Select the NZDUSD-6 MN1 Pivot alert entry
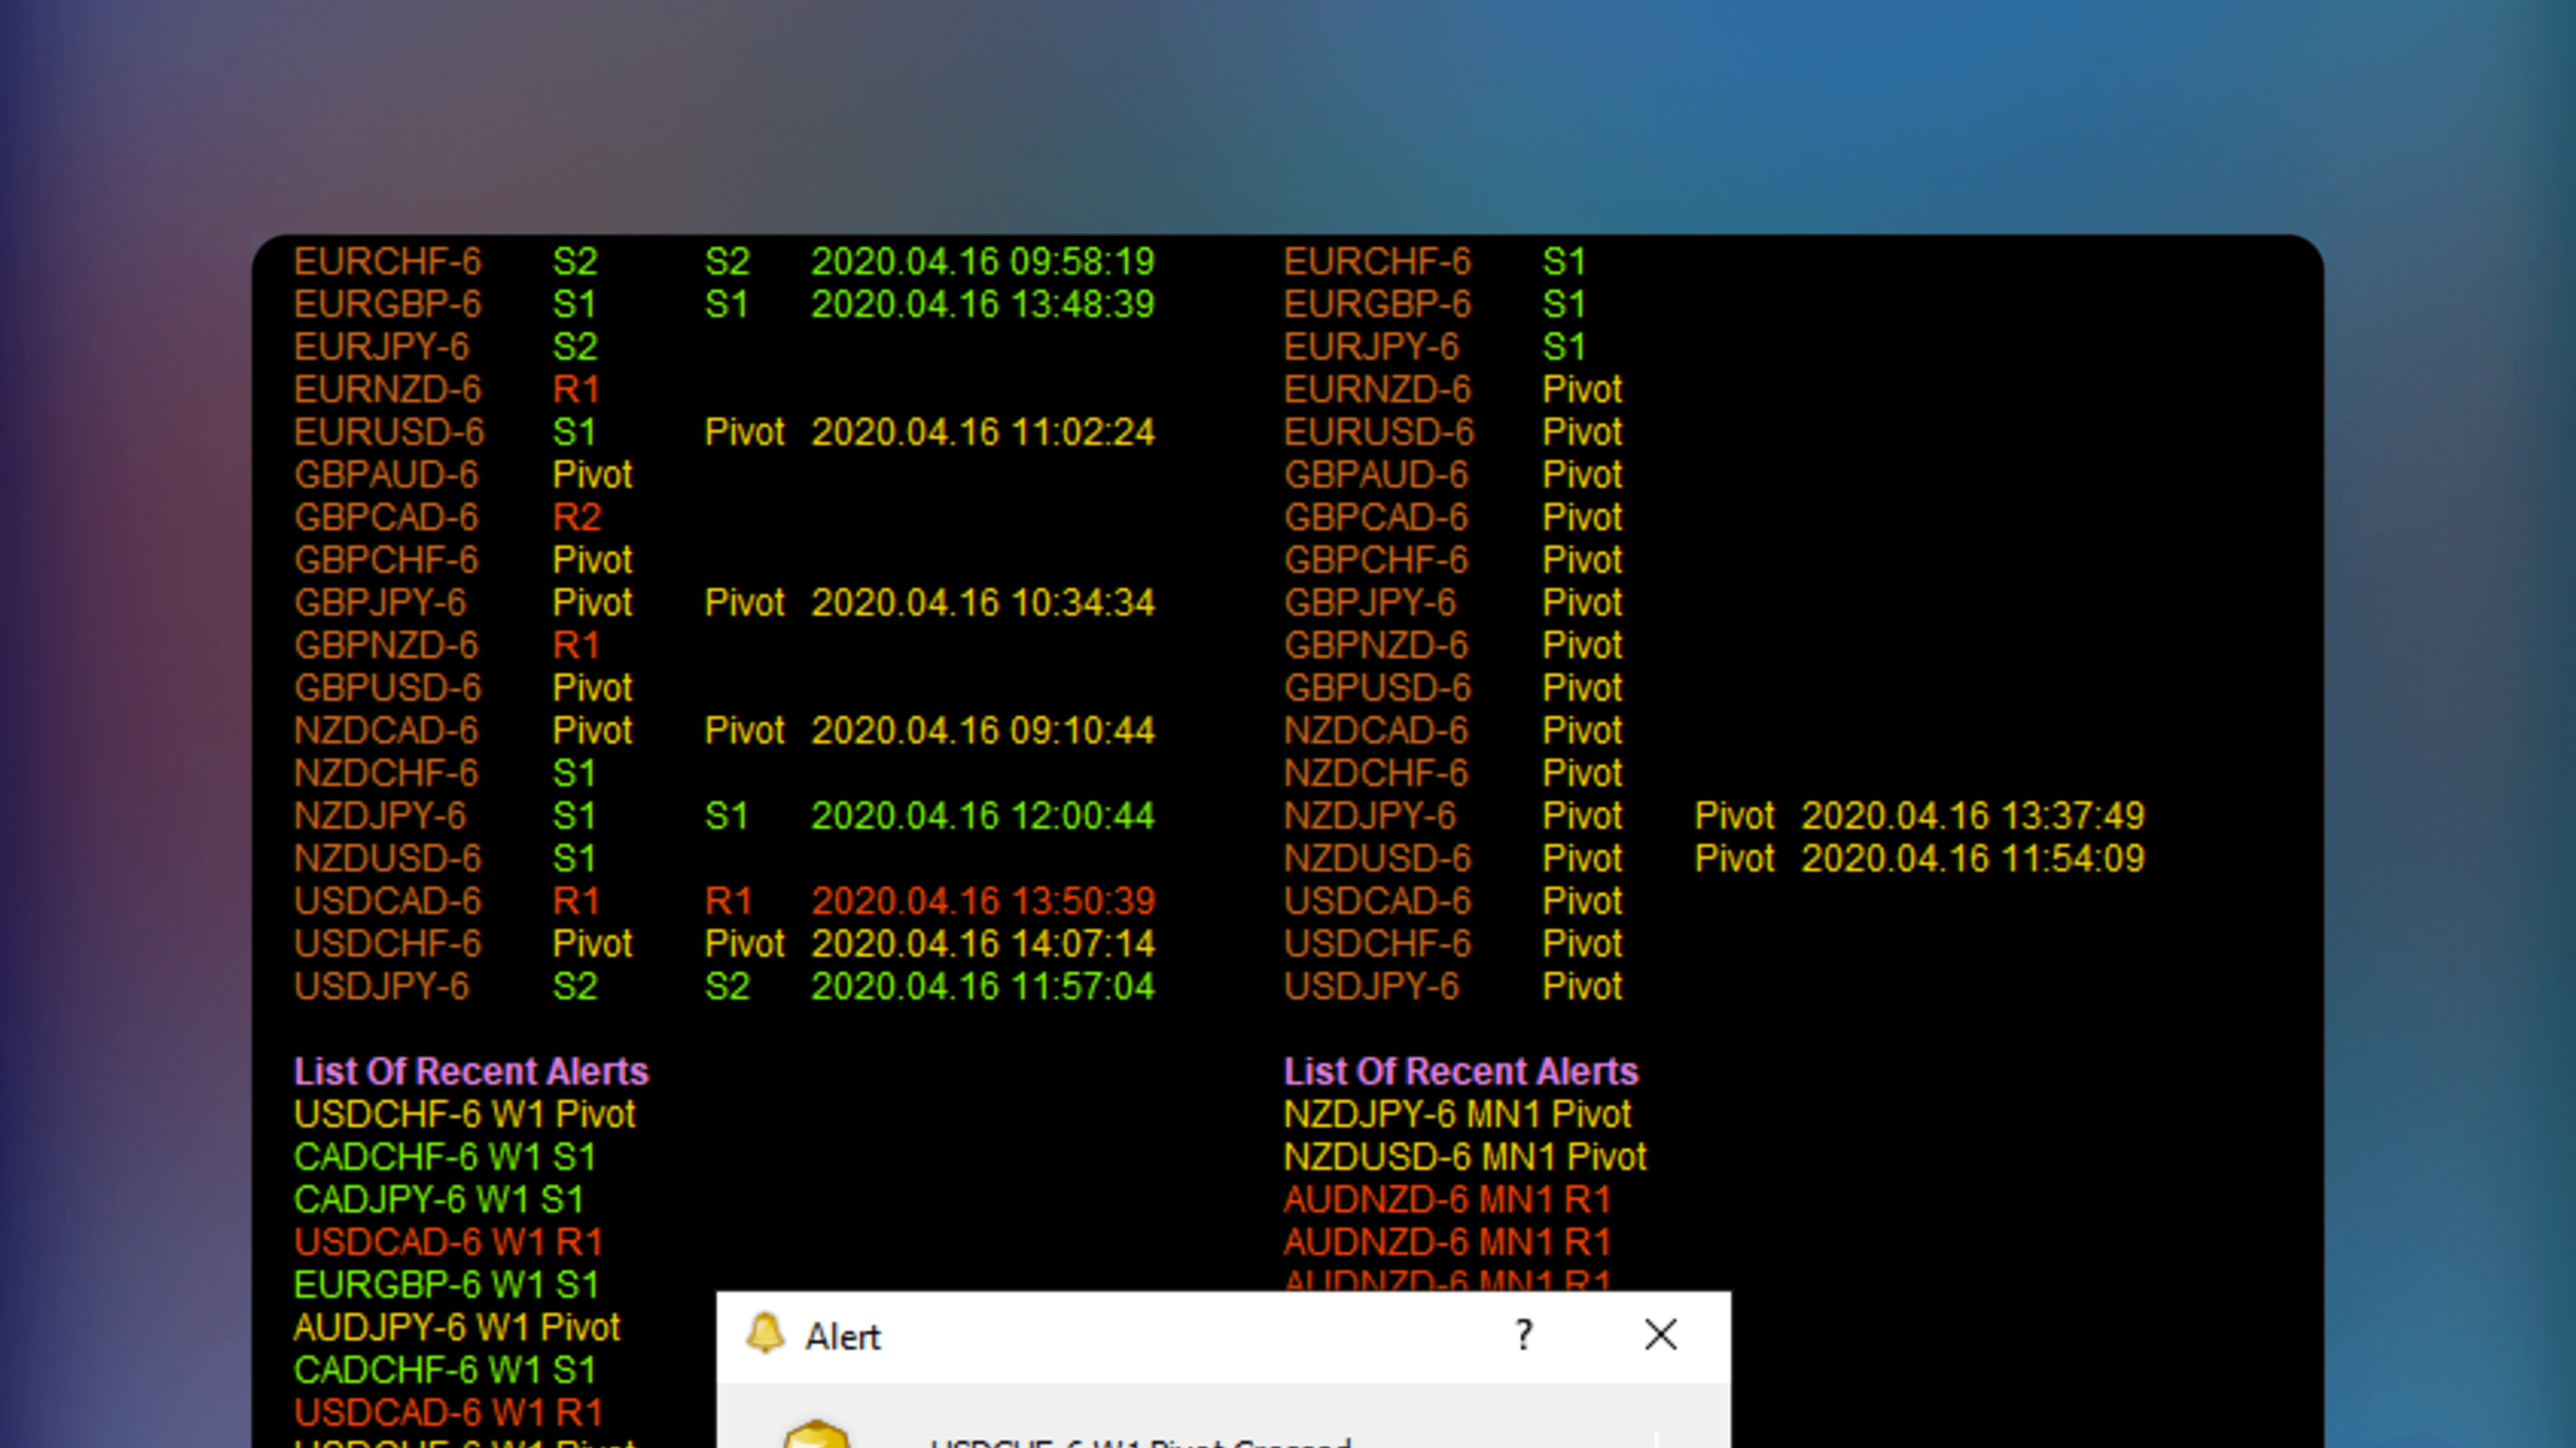2576x1448 pixels. click(x=1464, y=1157)
